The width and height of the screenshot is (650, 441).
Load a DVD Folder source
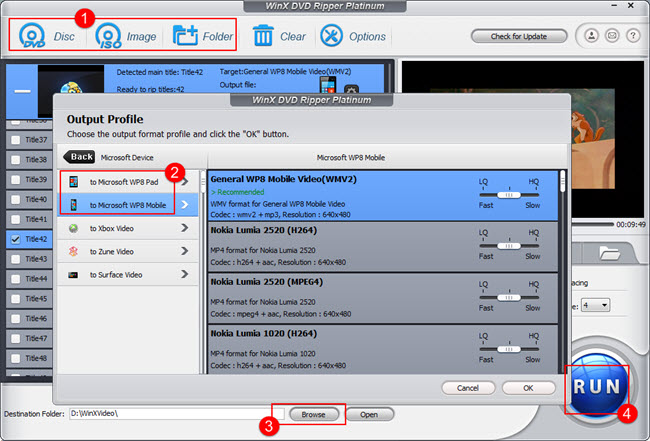coord(203,36)
